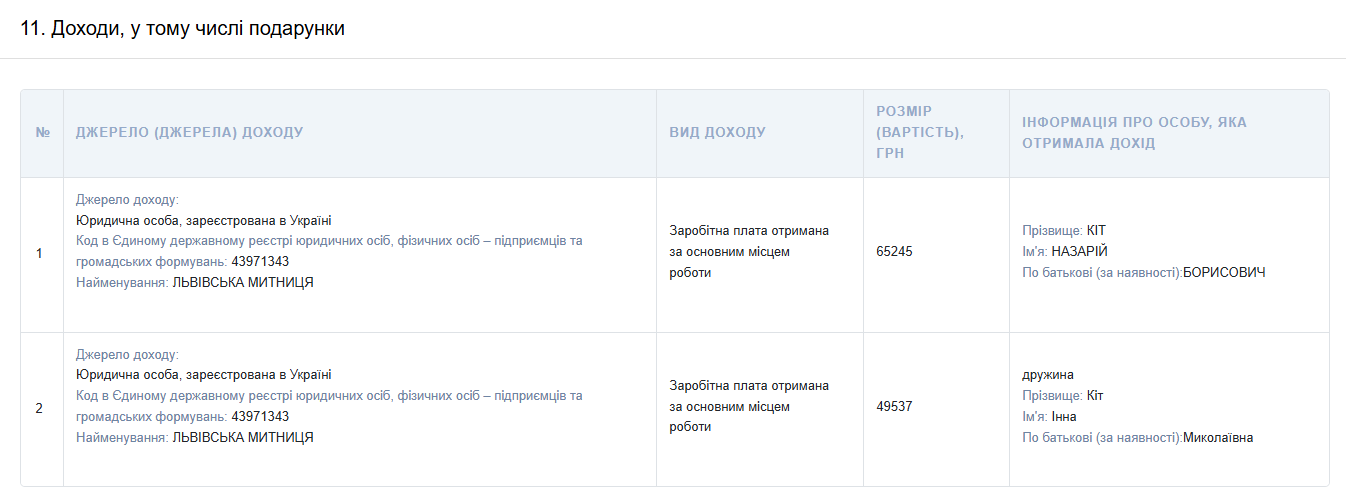Click the patronymic 'БОРИСОВИЧ'
1346x504 pixels.
coord(1224,273)
